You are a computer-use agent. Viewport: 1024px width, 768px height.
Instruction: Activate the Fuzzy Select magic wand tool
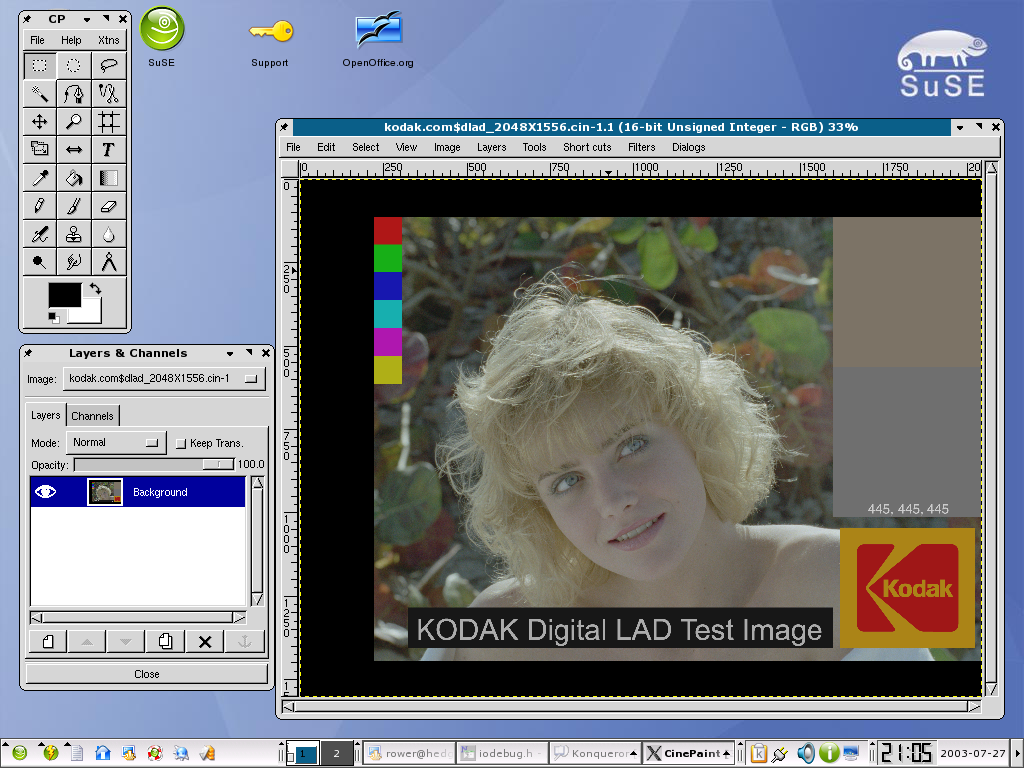(x=38, y=92)
